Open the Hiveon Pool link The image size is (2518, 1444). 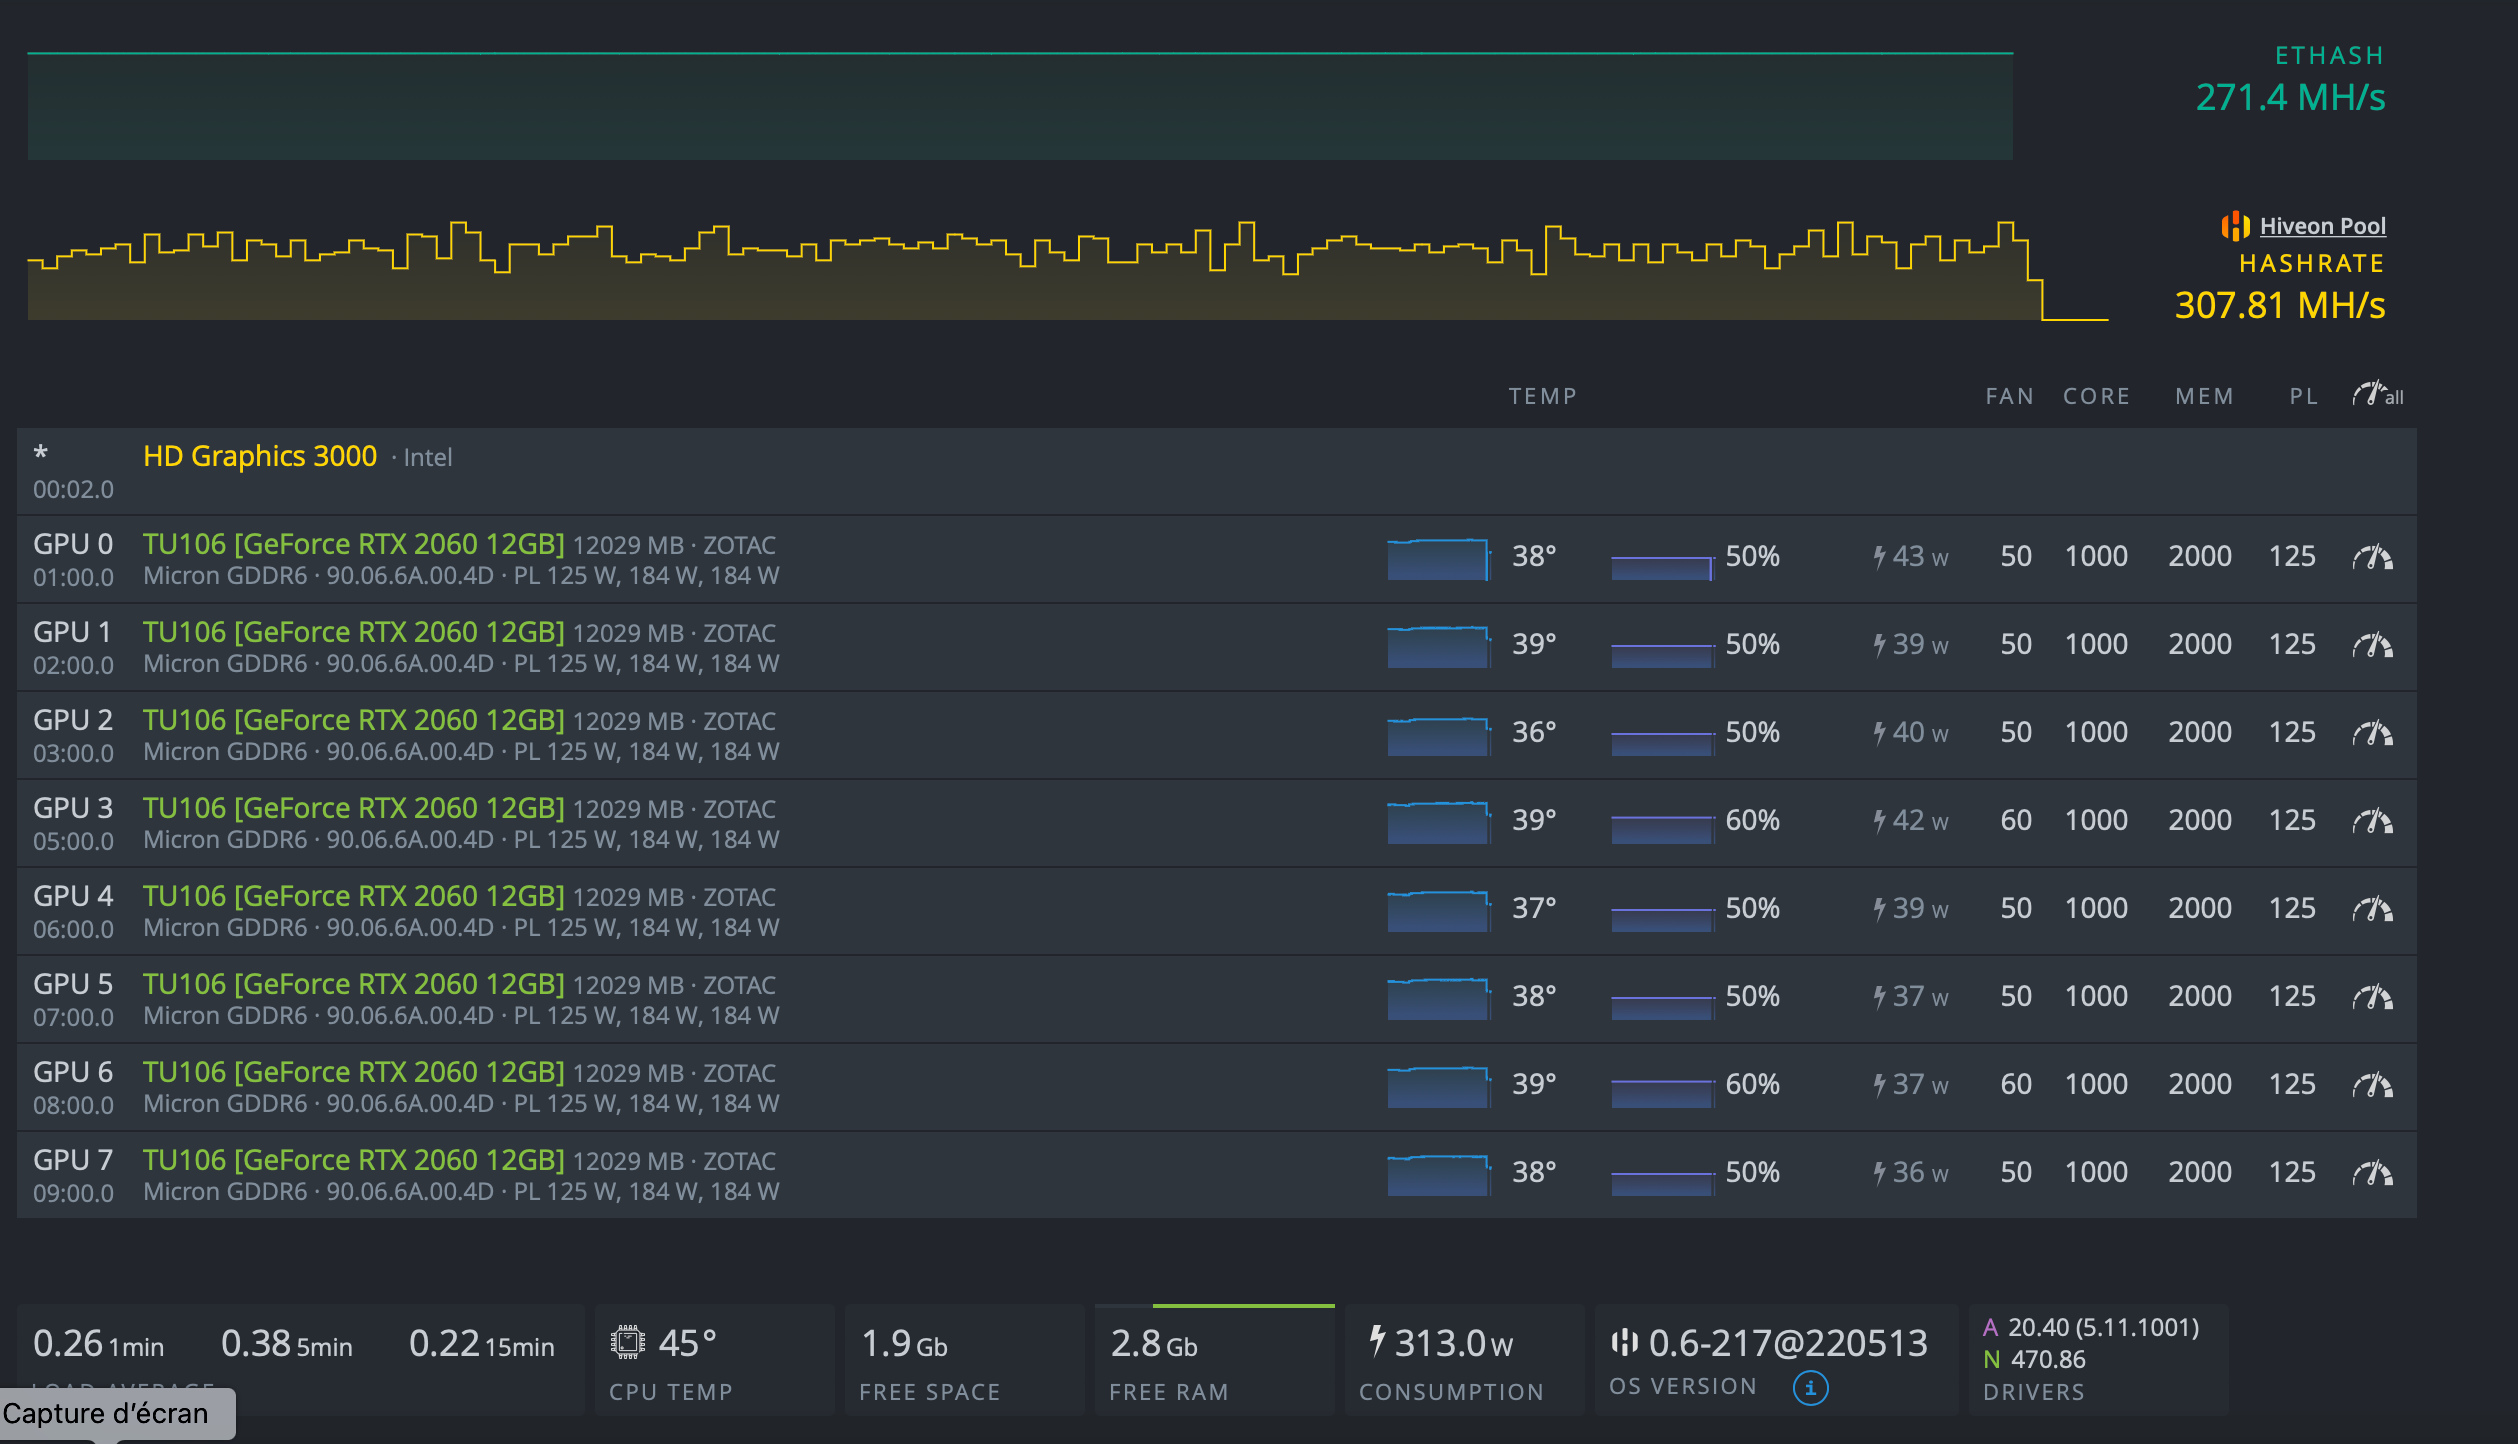2322,227
